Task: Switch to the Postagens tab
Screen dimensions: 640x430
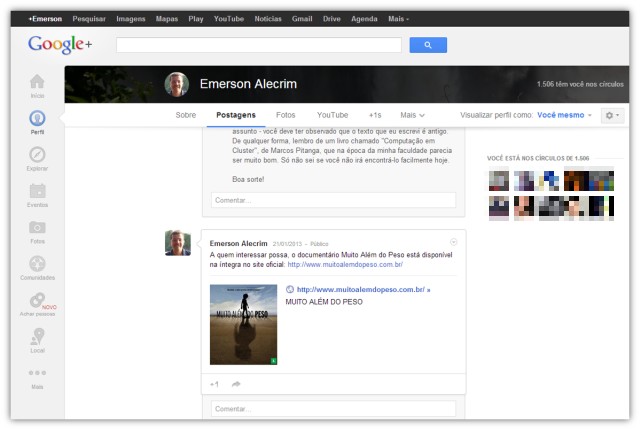Action: pos(236,115)
